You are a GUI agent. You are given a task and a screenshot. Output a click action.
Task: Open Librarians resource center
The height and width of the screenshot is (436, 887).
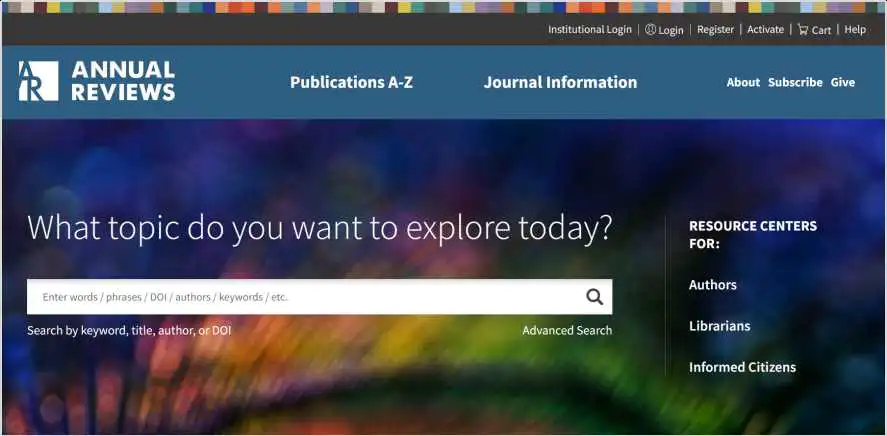[720, 326]
